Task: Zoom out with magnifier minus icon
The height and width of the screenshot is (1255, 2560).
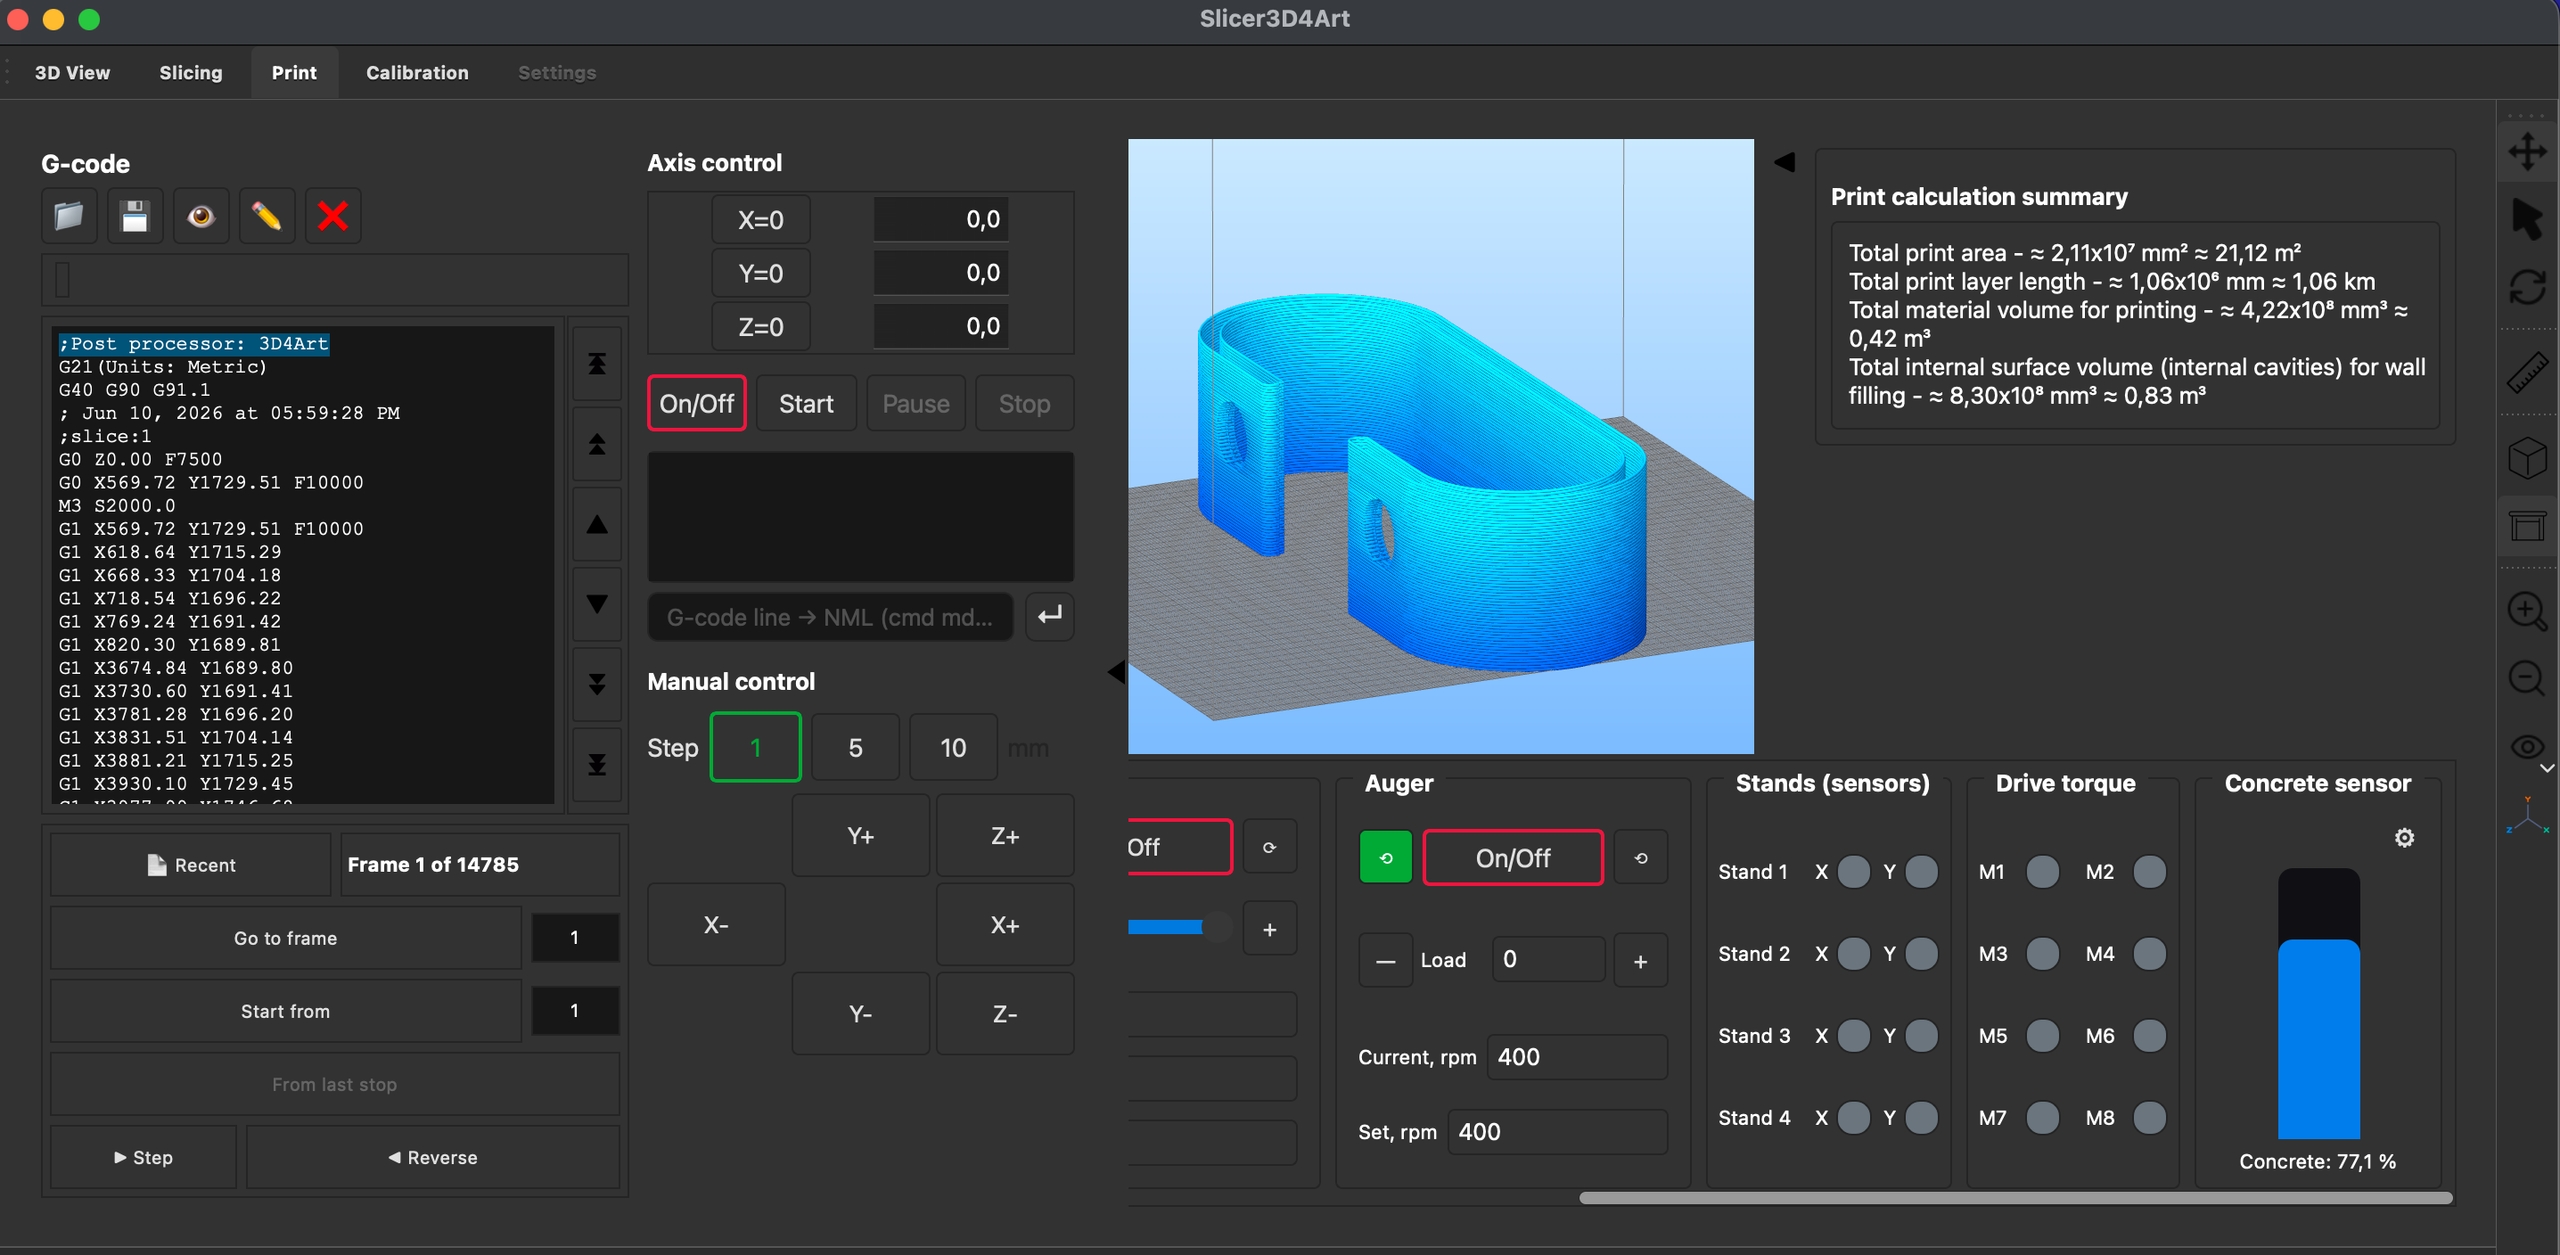Action: tap(2527, 679)
